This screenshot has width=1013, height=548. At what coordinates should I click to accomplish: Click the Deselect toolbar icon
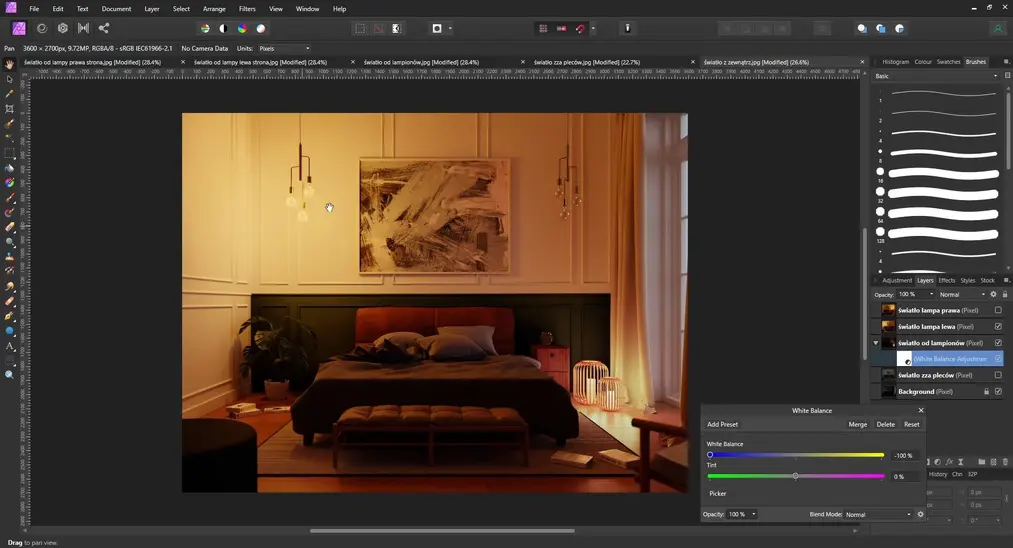point(379,28)
